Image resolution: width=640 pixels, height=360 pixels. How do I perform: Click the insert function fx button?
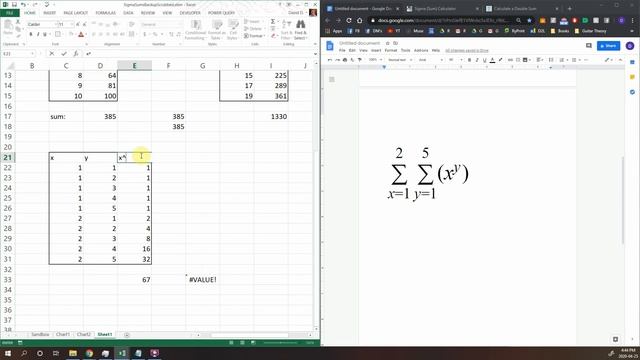[76, 53]
